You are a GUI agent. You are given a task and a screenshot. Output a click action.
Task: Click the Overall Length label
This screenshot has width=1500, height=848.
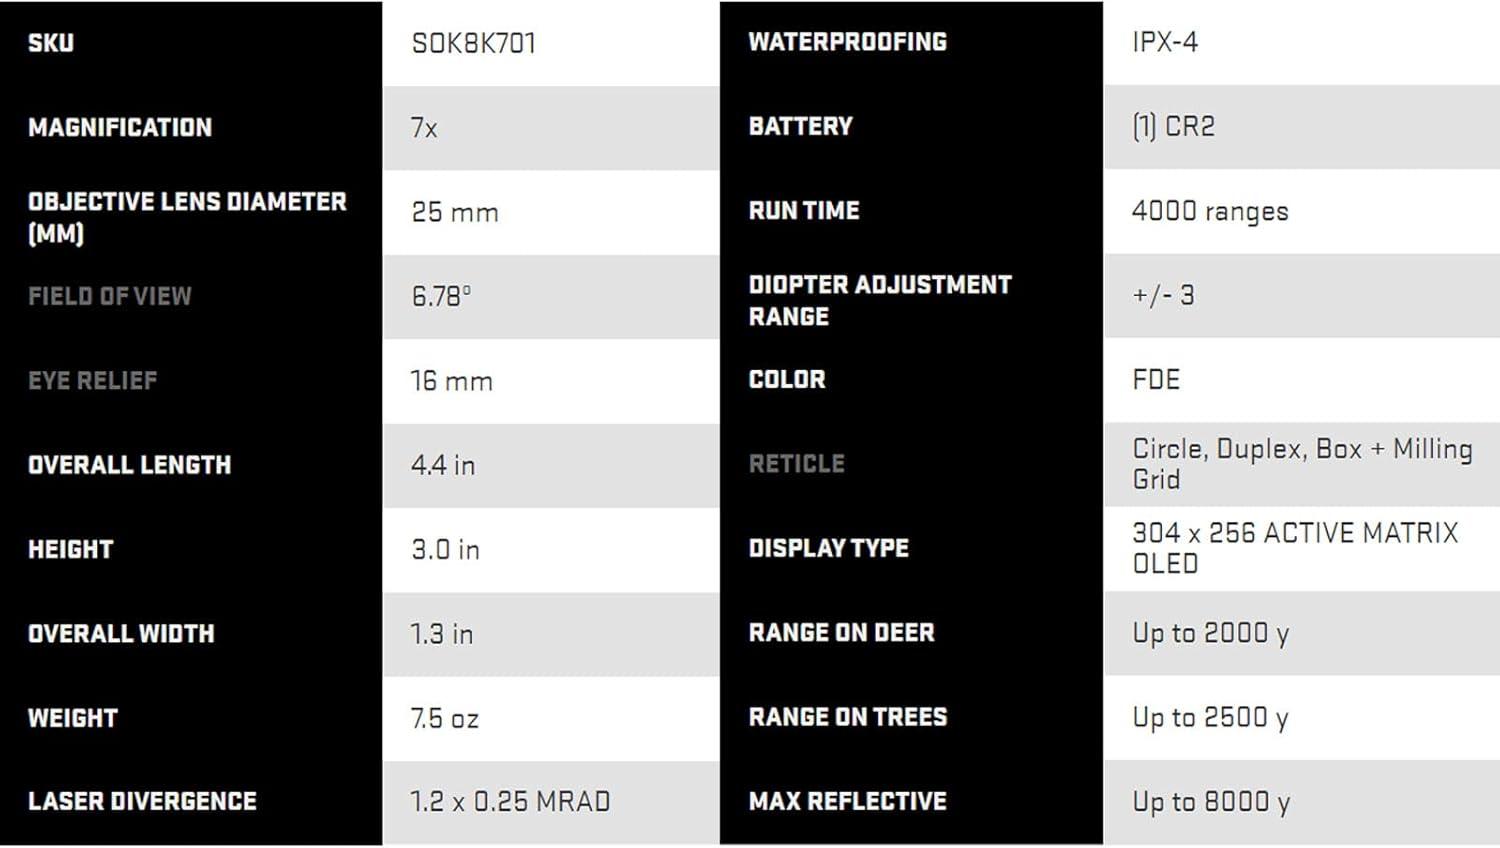[130, 465]
